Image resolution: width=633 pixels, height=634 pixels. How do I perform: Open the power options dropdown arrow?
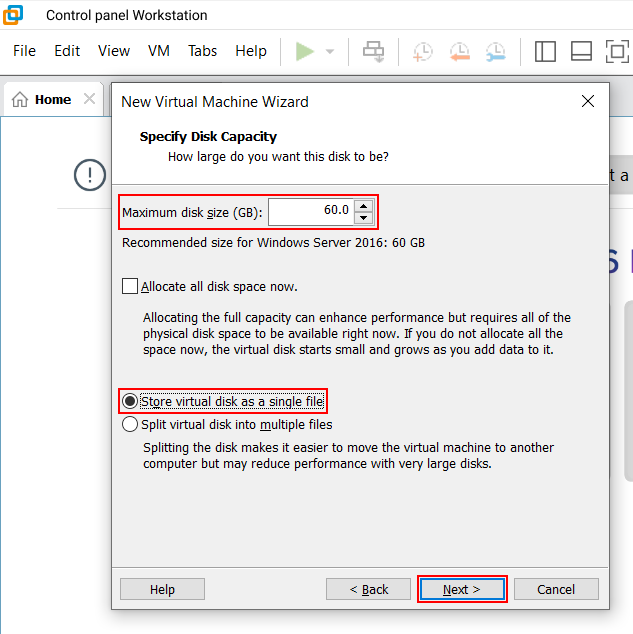330,51
